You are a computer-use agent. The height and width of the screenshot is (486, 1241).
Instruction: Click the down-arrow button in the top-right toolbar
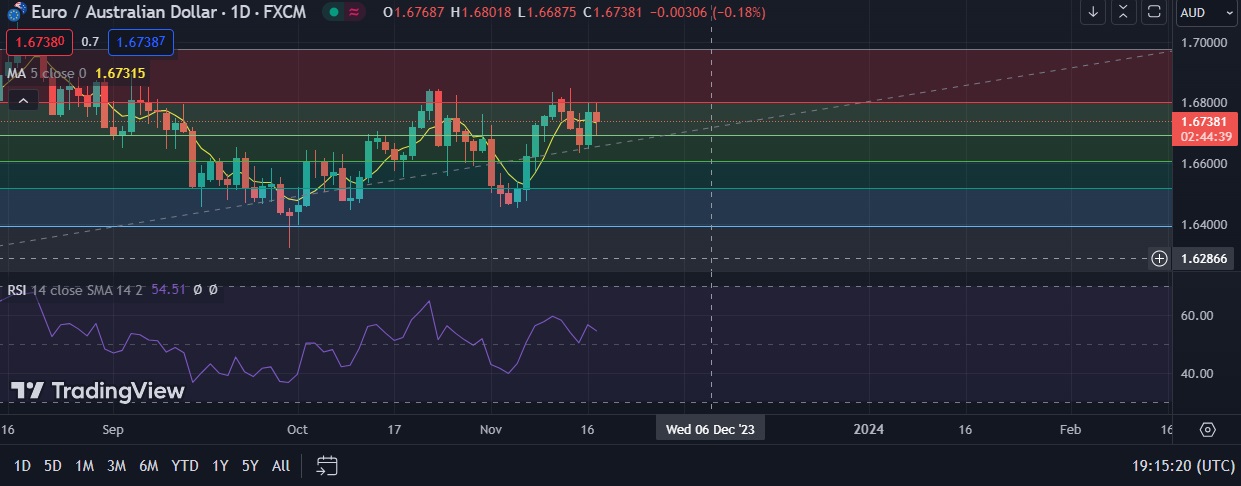pos(1093,12)
